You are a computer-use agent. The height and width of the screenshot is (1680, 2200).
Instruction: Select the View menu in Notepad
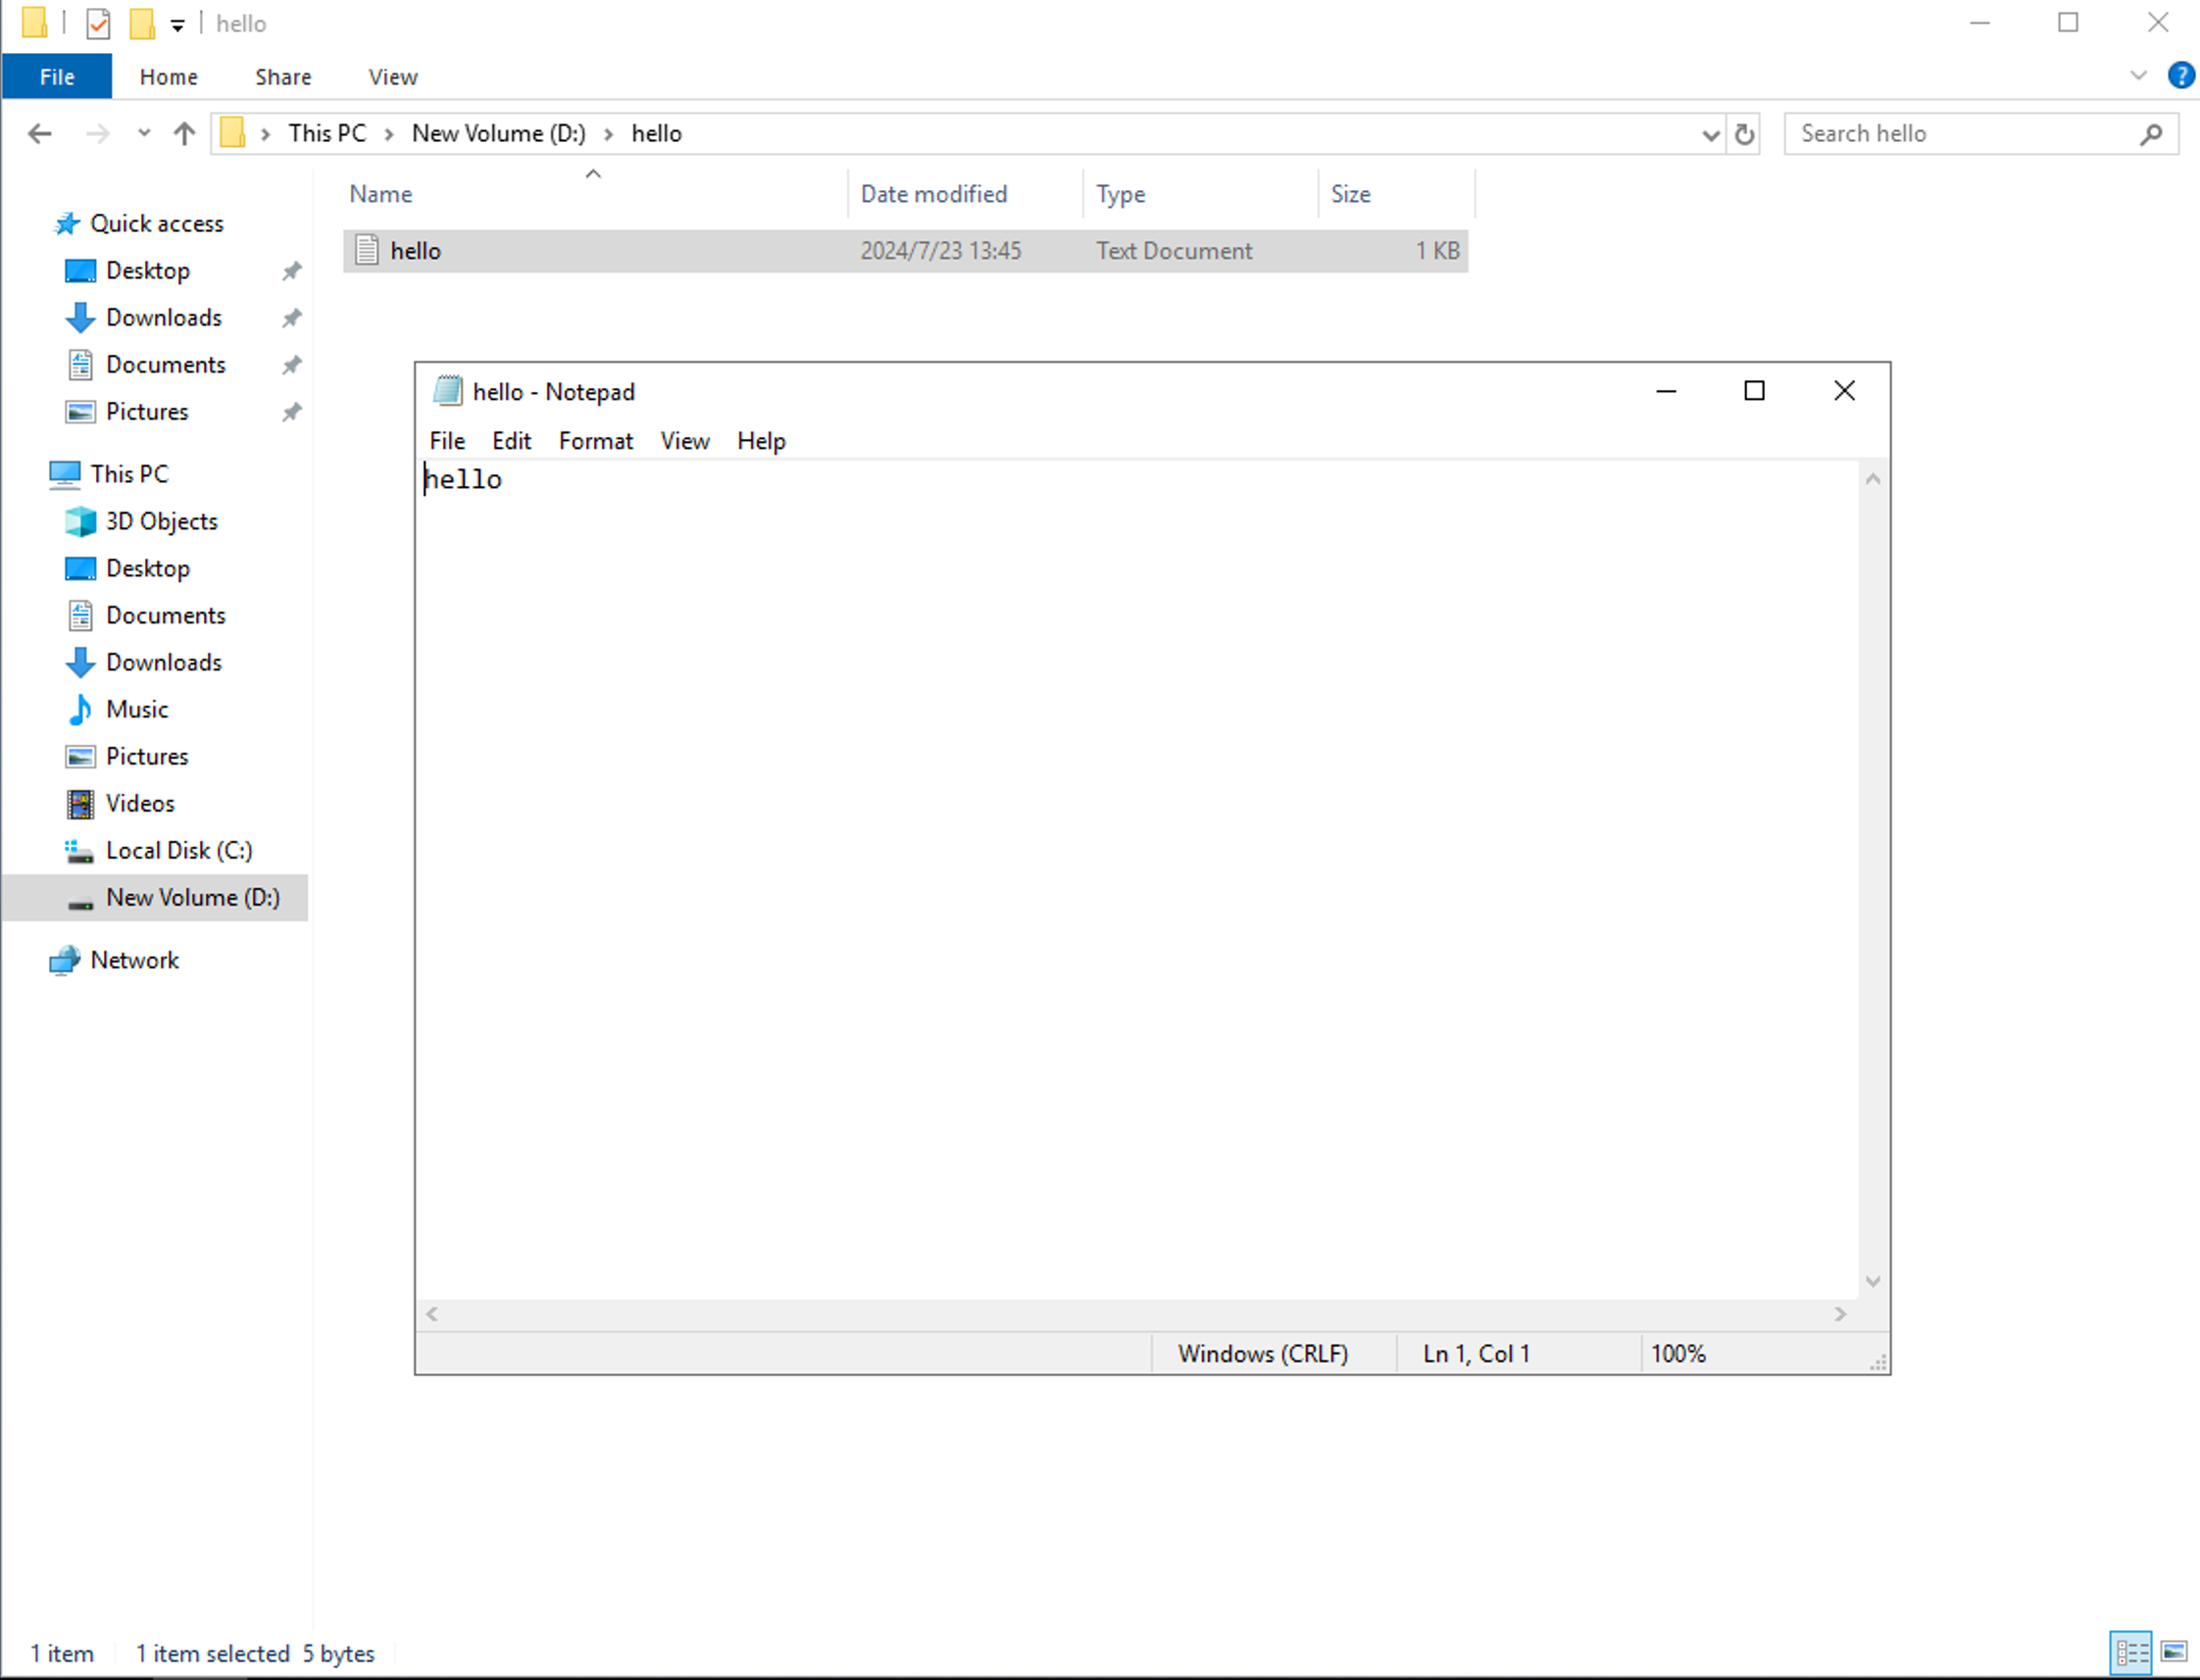click(x=684, y=439)
